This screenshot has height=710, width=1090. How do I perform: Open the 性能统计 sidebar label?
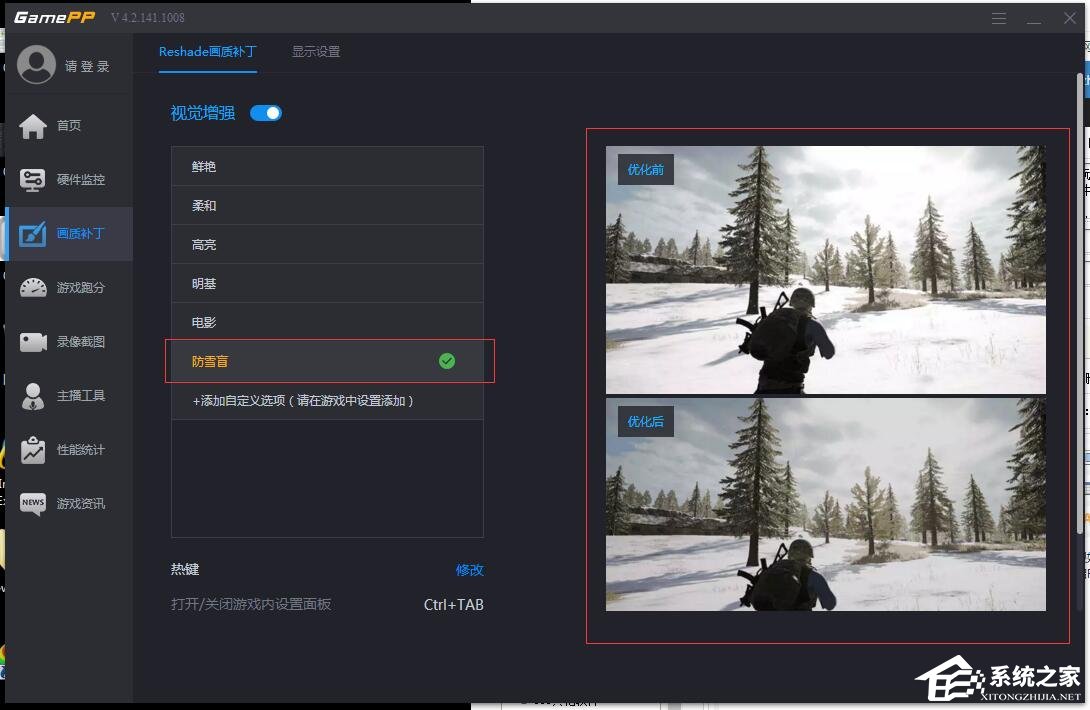click(x=81, y=450)
